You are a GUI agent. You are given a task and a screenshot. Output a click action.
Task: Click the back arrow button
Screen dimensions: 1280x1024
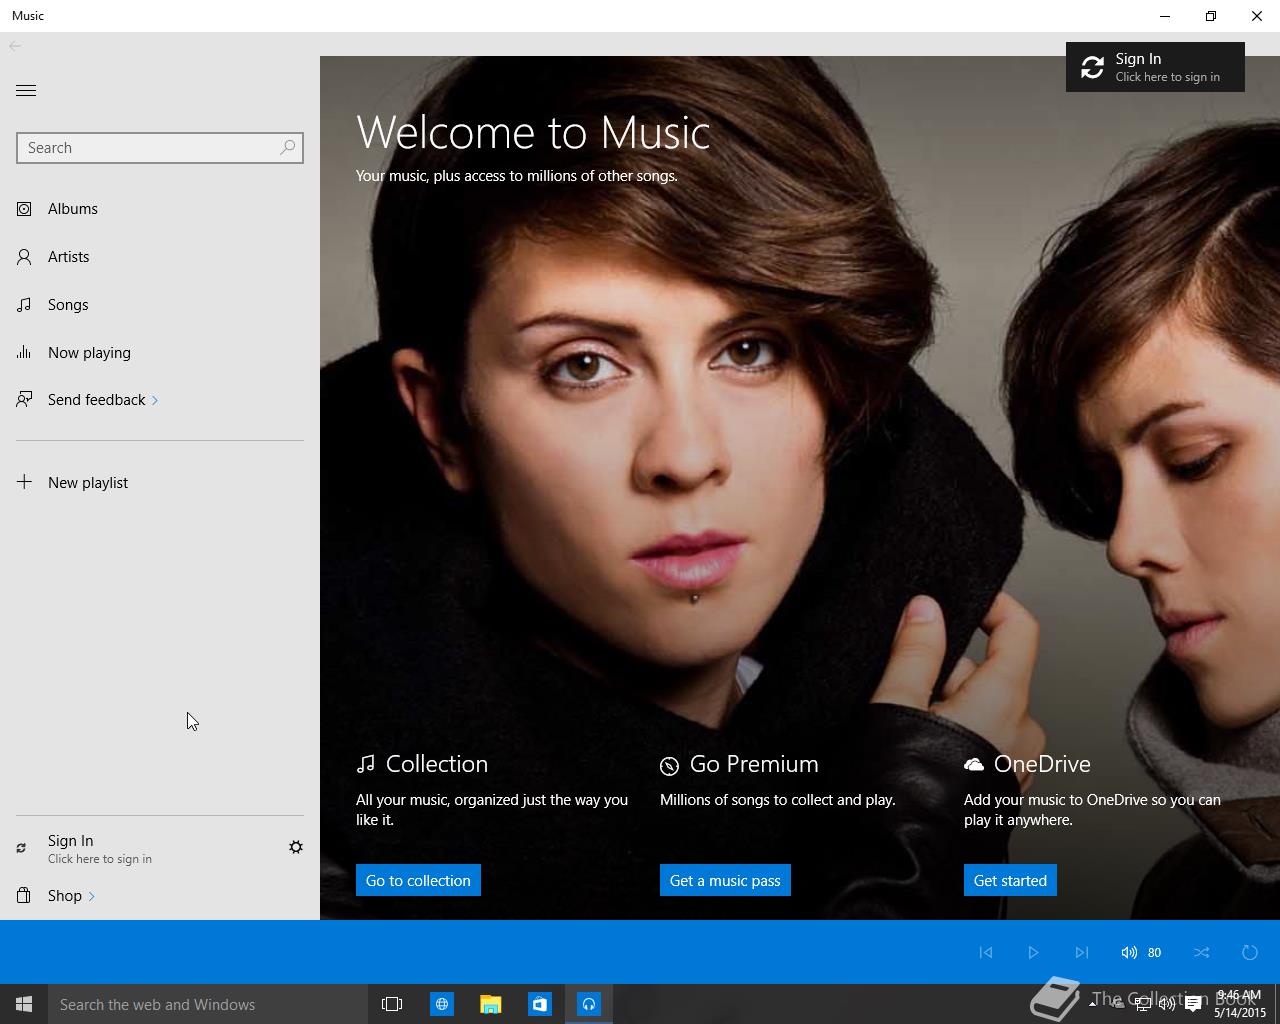(x=15, y=46)
